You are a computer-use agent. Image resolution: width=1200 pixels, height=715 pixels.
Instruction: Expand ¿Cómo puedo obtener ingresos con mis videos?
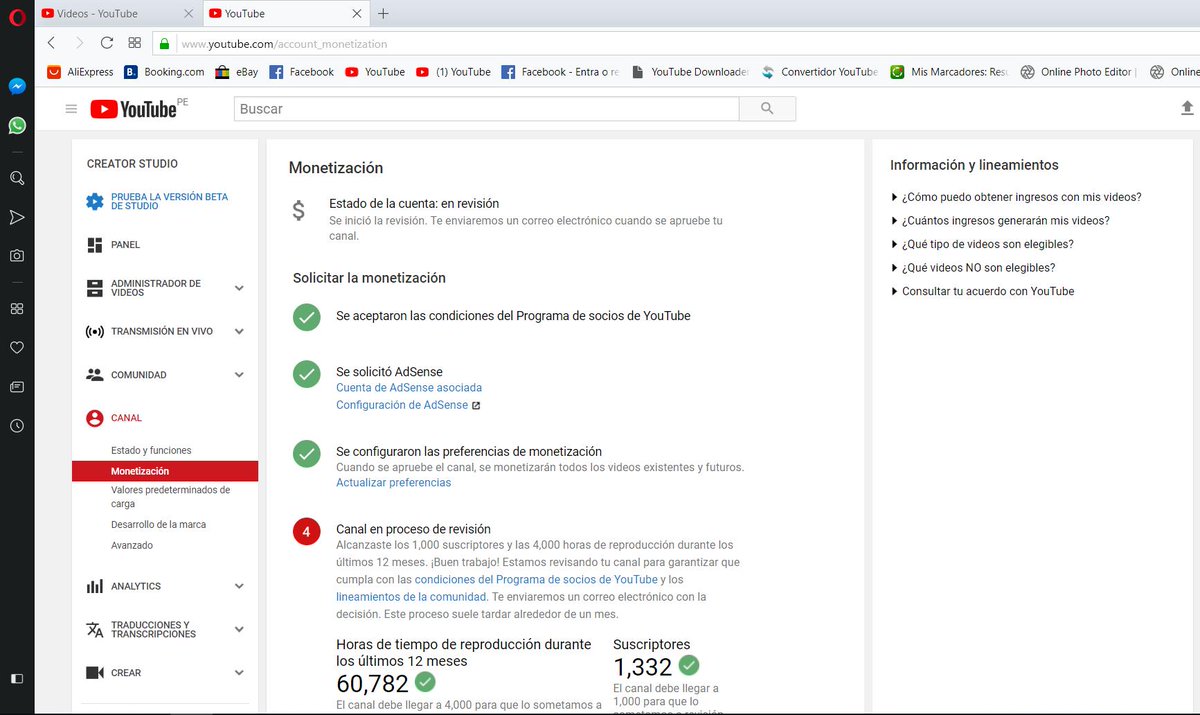[1016, 197]
